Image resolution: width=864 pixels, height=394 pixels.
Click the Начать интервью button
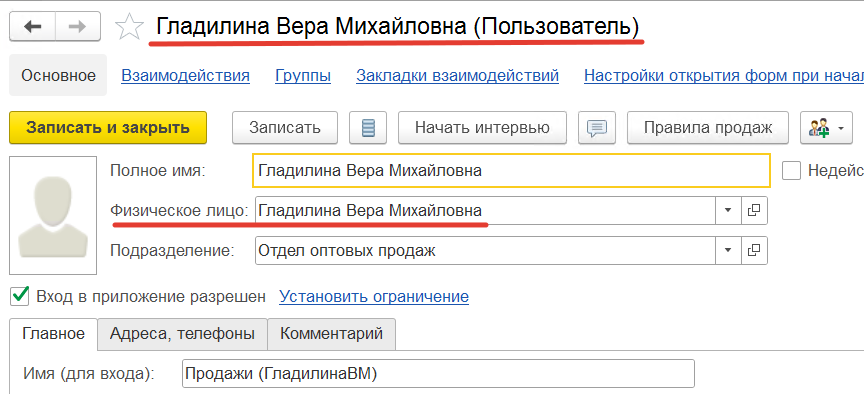coord(482,128)
